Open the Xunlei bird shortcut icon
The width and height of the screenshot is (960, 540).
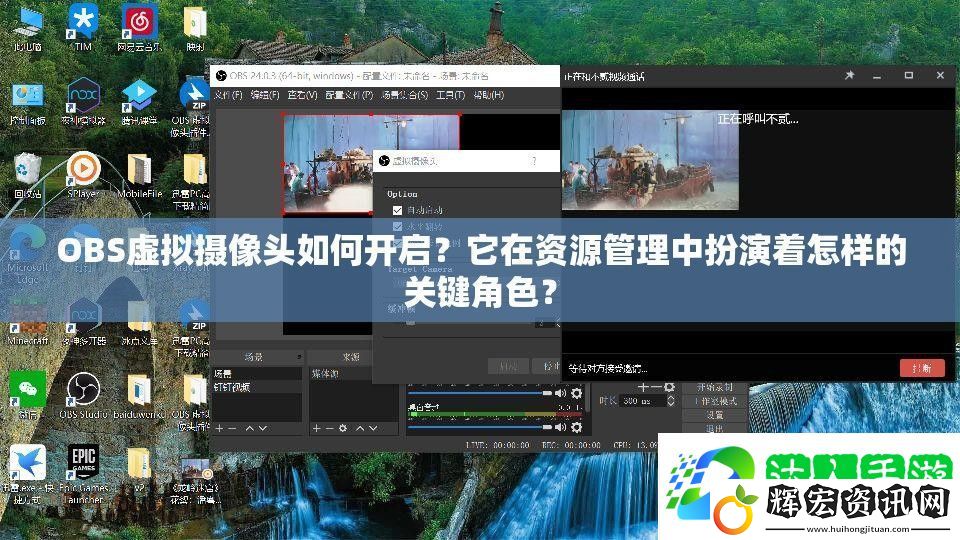coord(28,474)
